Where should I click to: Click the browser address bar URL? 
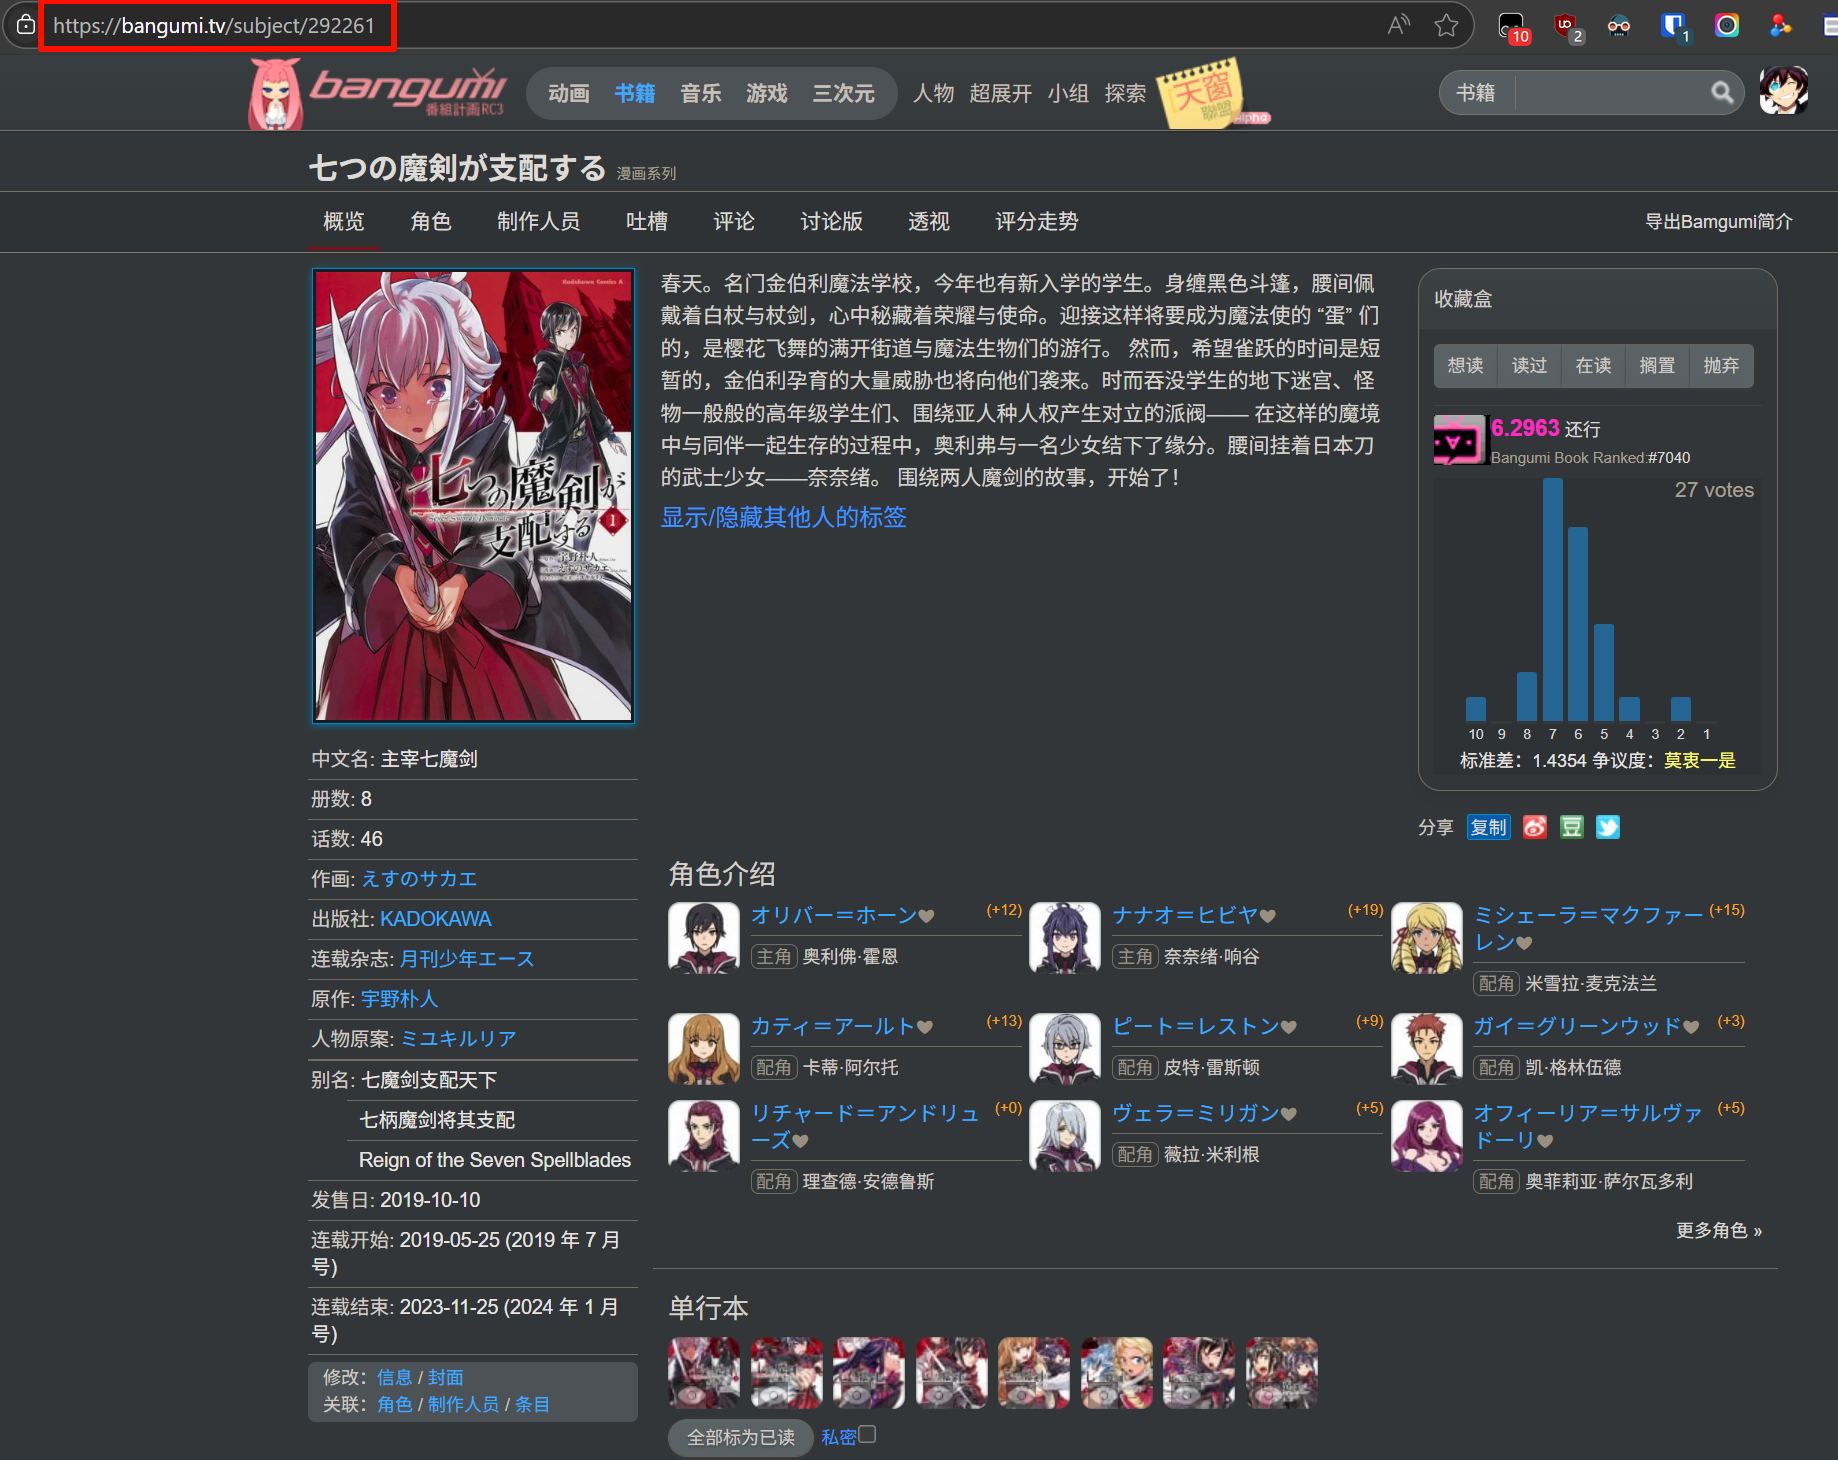214,25
